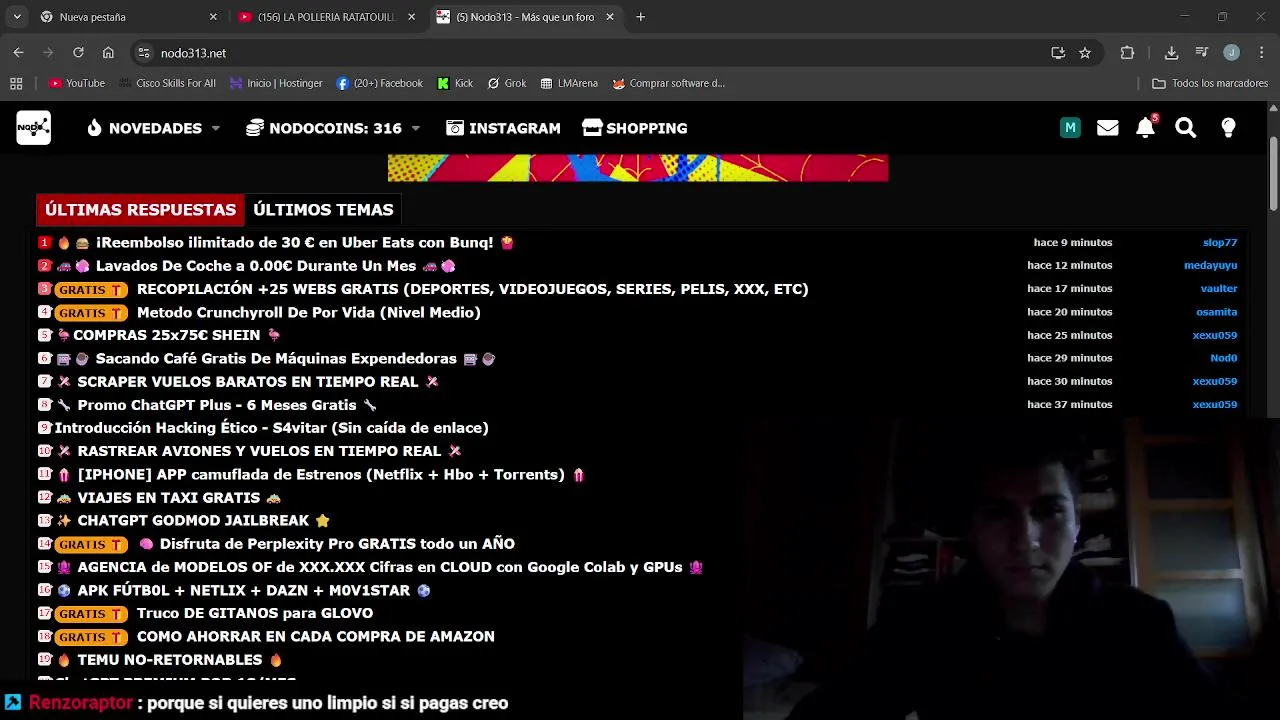Open the bookmarks bar apps grid icon
1280x720 pixels.
(x=16, y=84)
